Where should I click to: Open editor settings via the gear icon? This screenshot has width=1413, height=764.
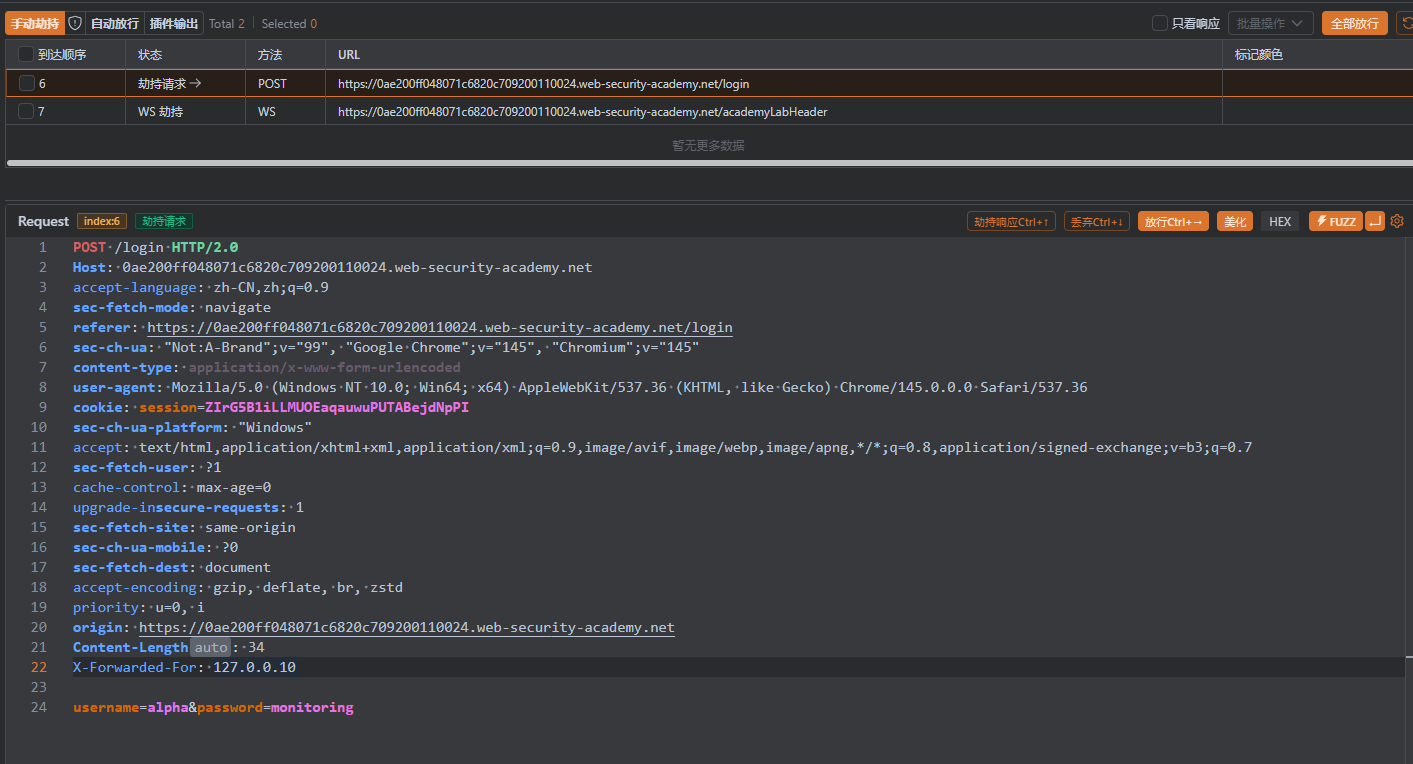point(1397,221)
